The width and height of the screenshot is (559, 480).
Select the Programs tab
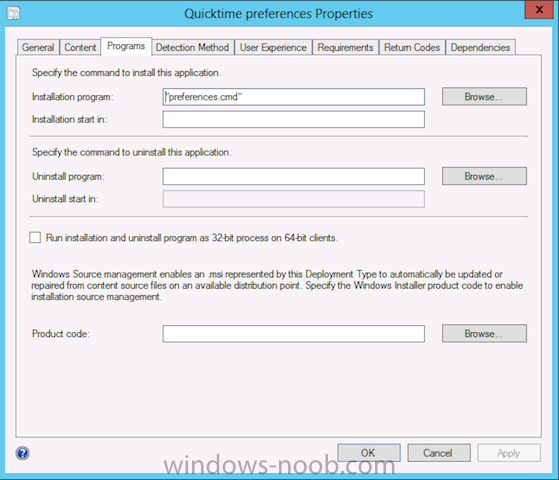coord(126,46)
